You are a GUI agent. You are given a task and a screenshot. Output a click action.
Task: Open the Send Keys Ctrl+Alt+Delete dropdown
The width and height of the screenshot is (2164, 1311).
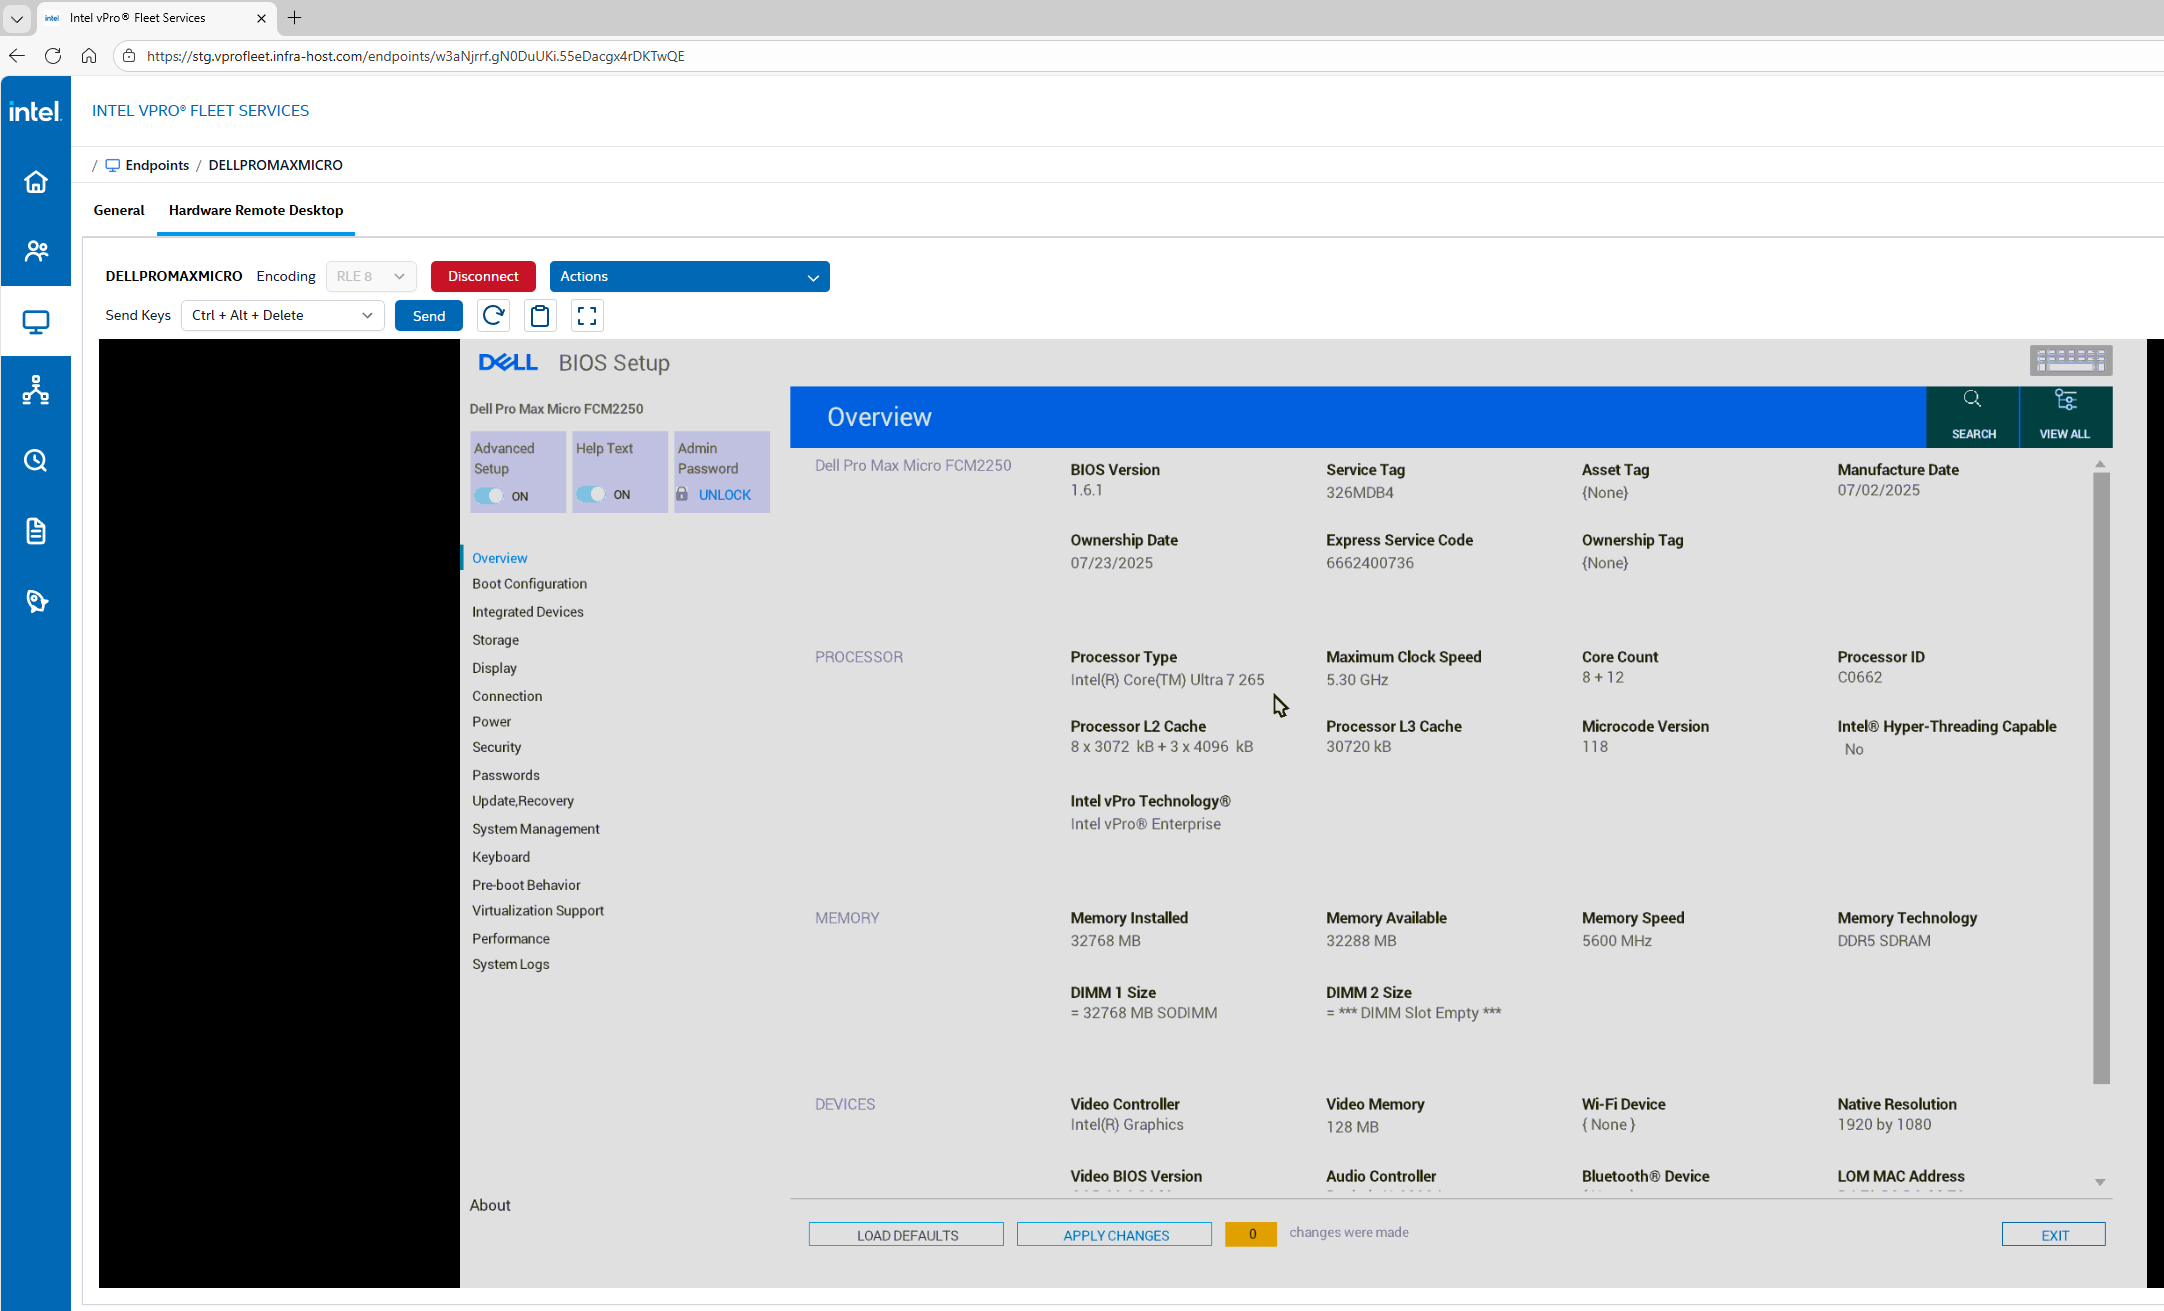click(x=283, y=316)
